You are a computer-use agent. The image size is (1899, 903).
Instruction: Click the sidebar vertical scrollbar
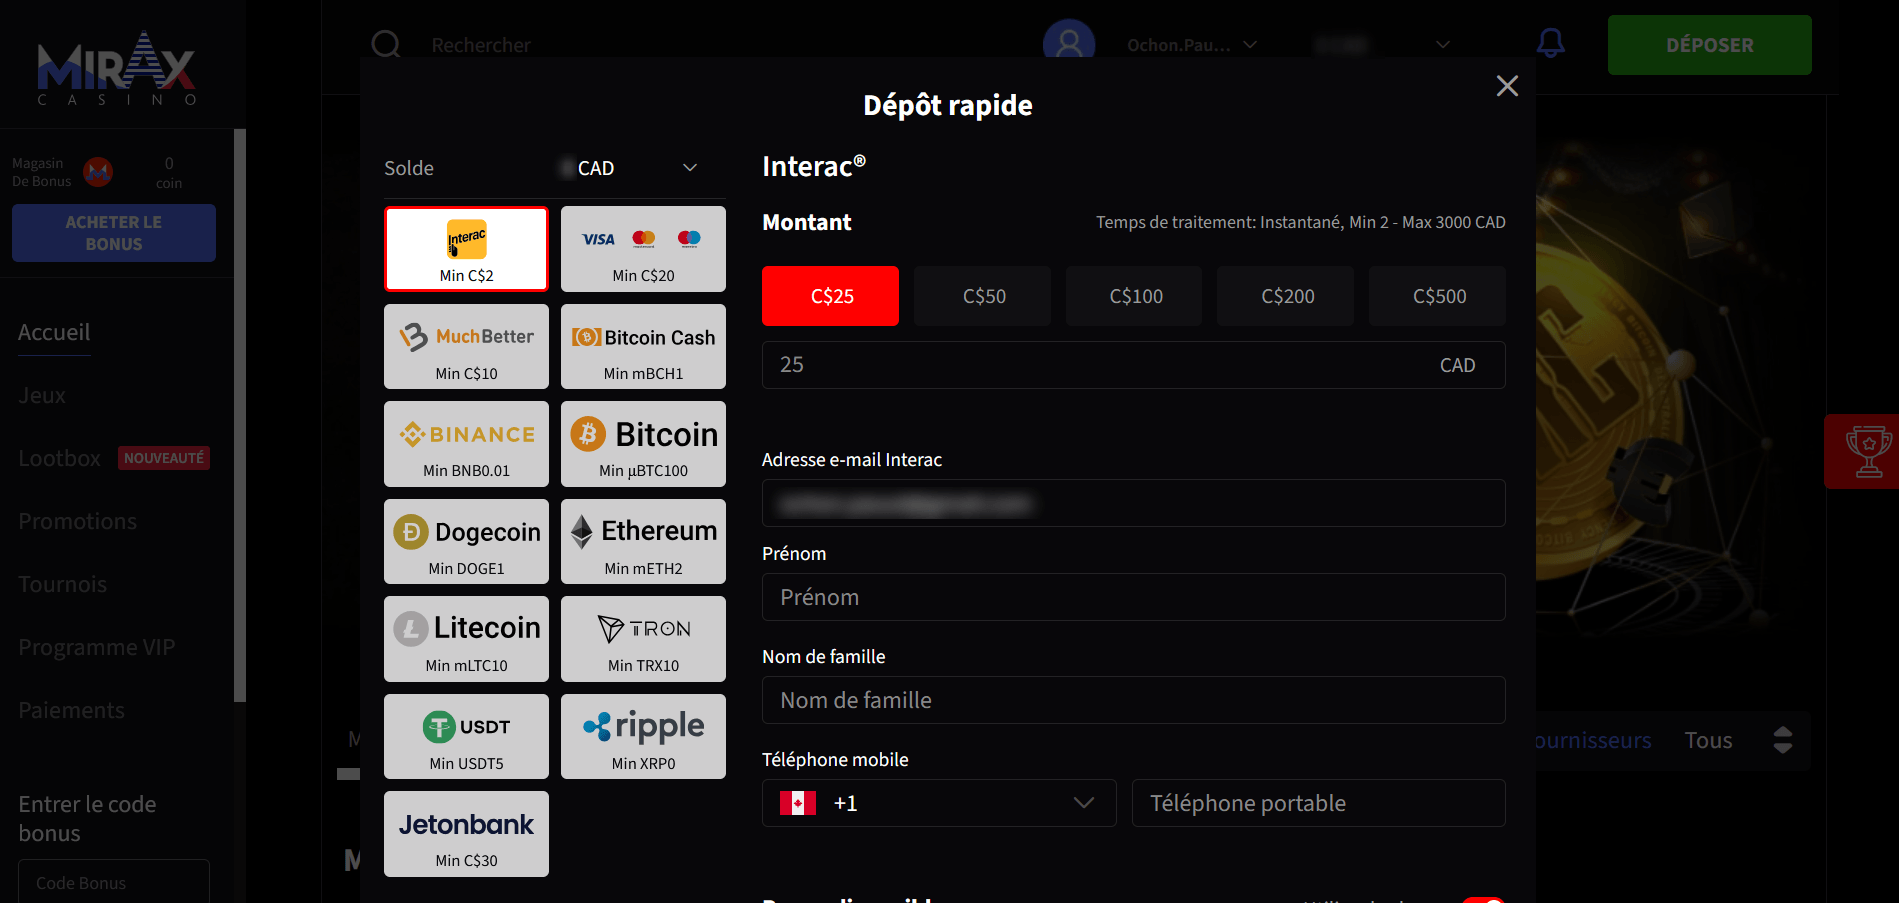coord(240,415)
